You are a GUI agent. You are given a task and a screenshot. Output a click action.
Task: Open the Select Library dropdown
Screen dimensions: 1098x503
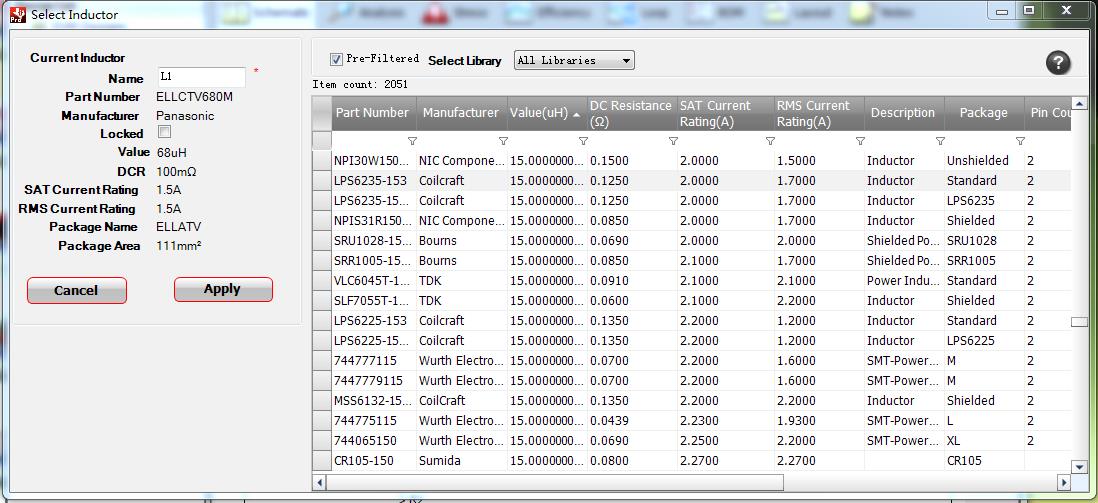coord(574,60)
